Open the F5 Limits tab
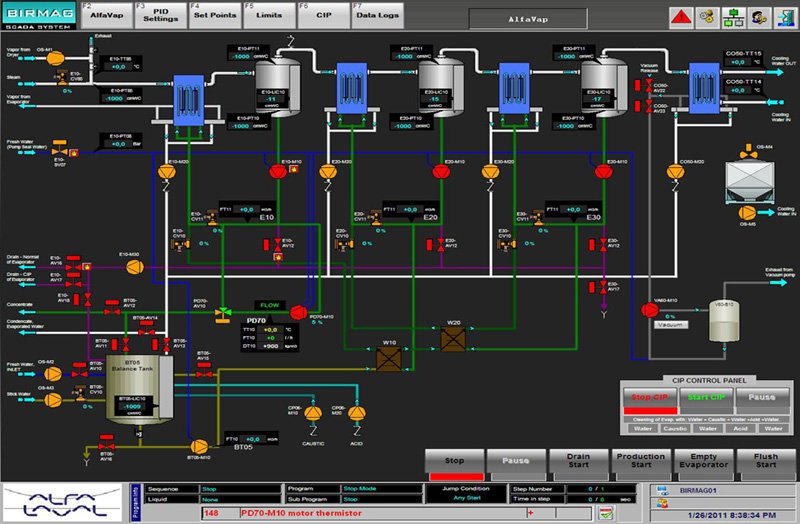Viewport: 800px width, 524px height. tap(269, 15)
